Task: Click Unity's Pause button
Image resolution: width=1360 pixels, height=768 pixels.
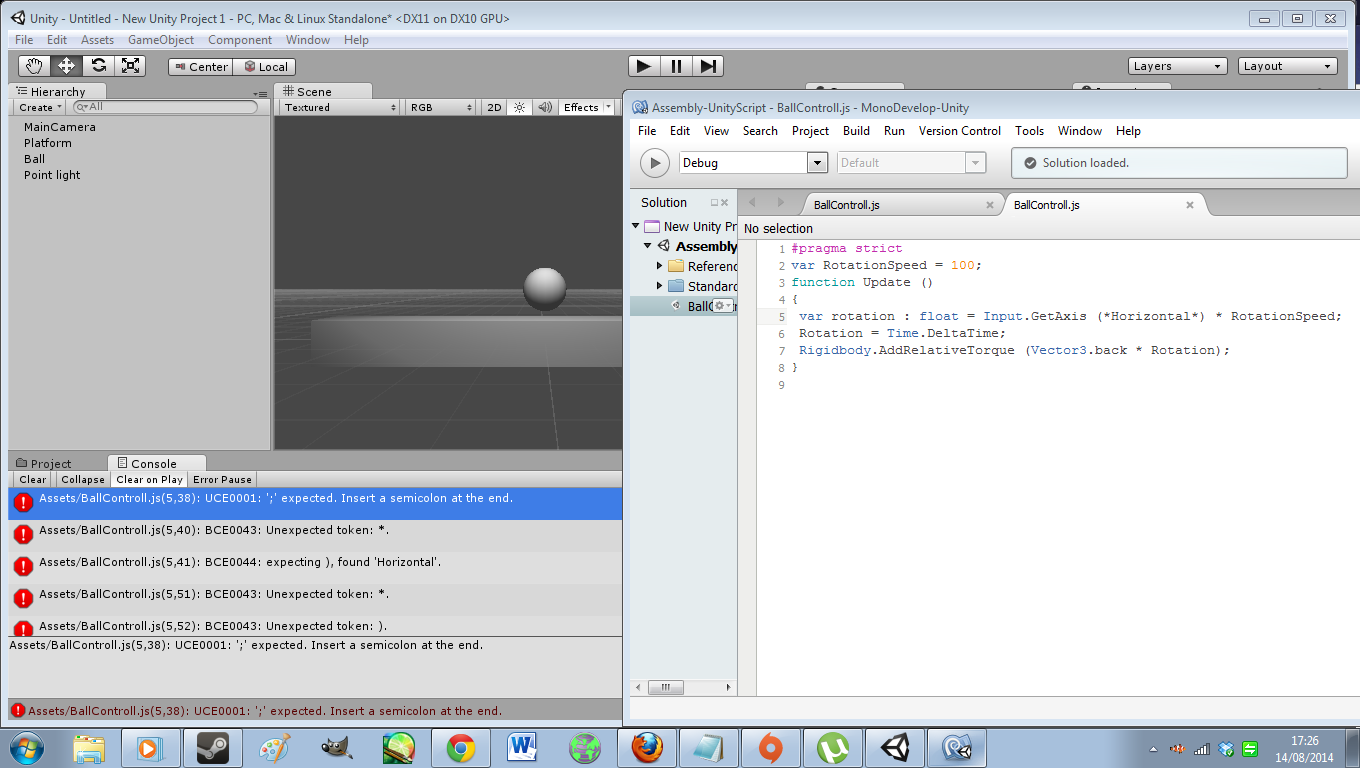Action: 676,66
